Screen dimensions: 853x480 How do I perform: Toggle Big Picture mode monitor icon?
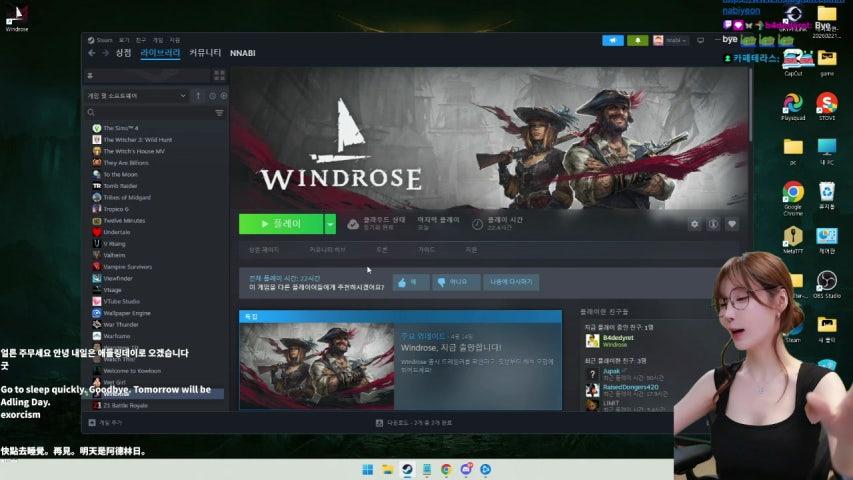pos(701,40)
